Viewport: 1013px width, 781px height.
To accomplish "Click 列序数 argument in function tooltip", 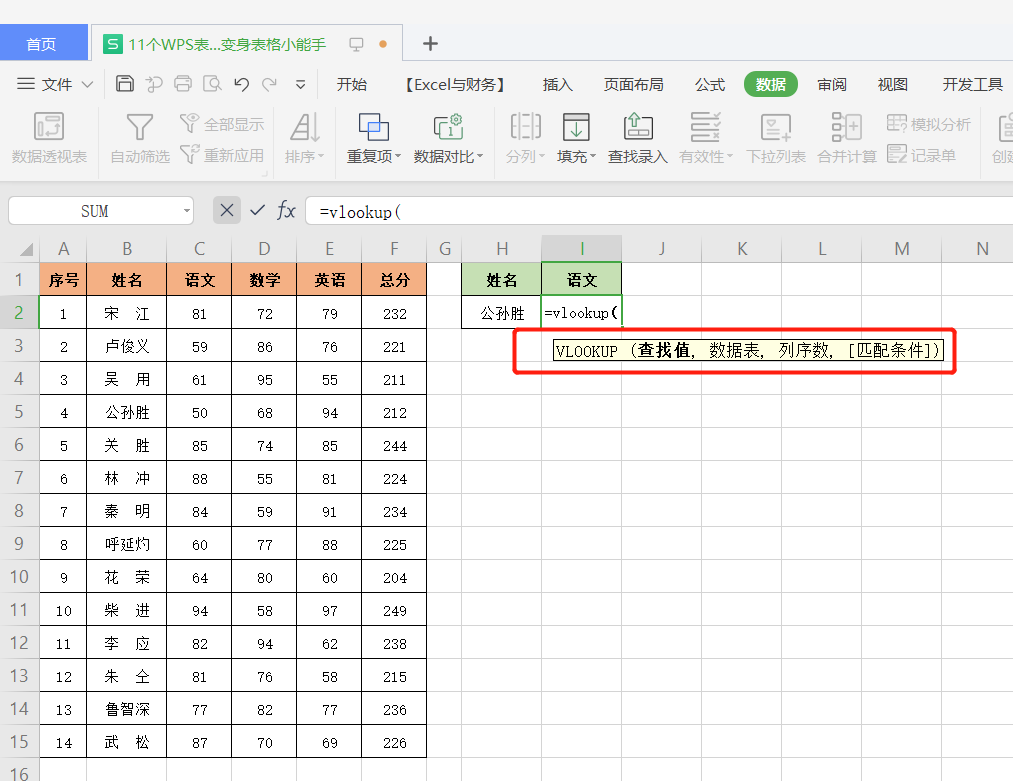I will pyautogui.click(x=804, y=350).
